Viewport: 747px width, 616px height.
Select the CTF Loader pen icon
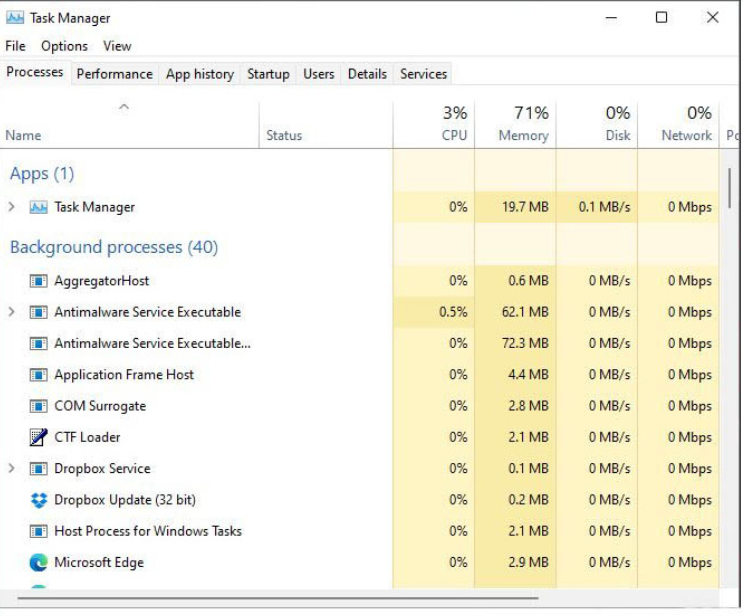click(39, 437)
